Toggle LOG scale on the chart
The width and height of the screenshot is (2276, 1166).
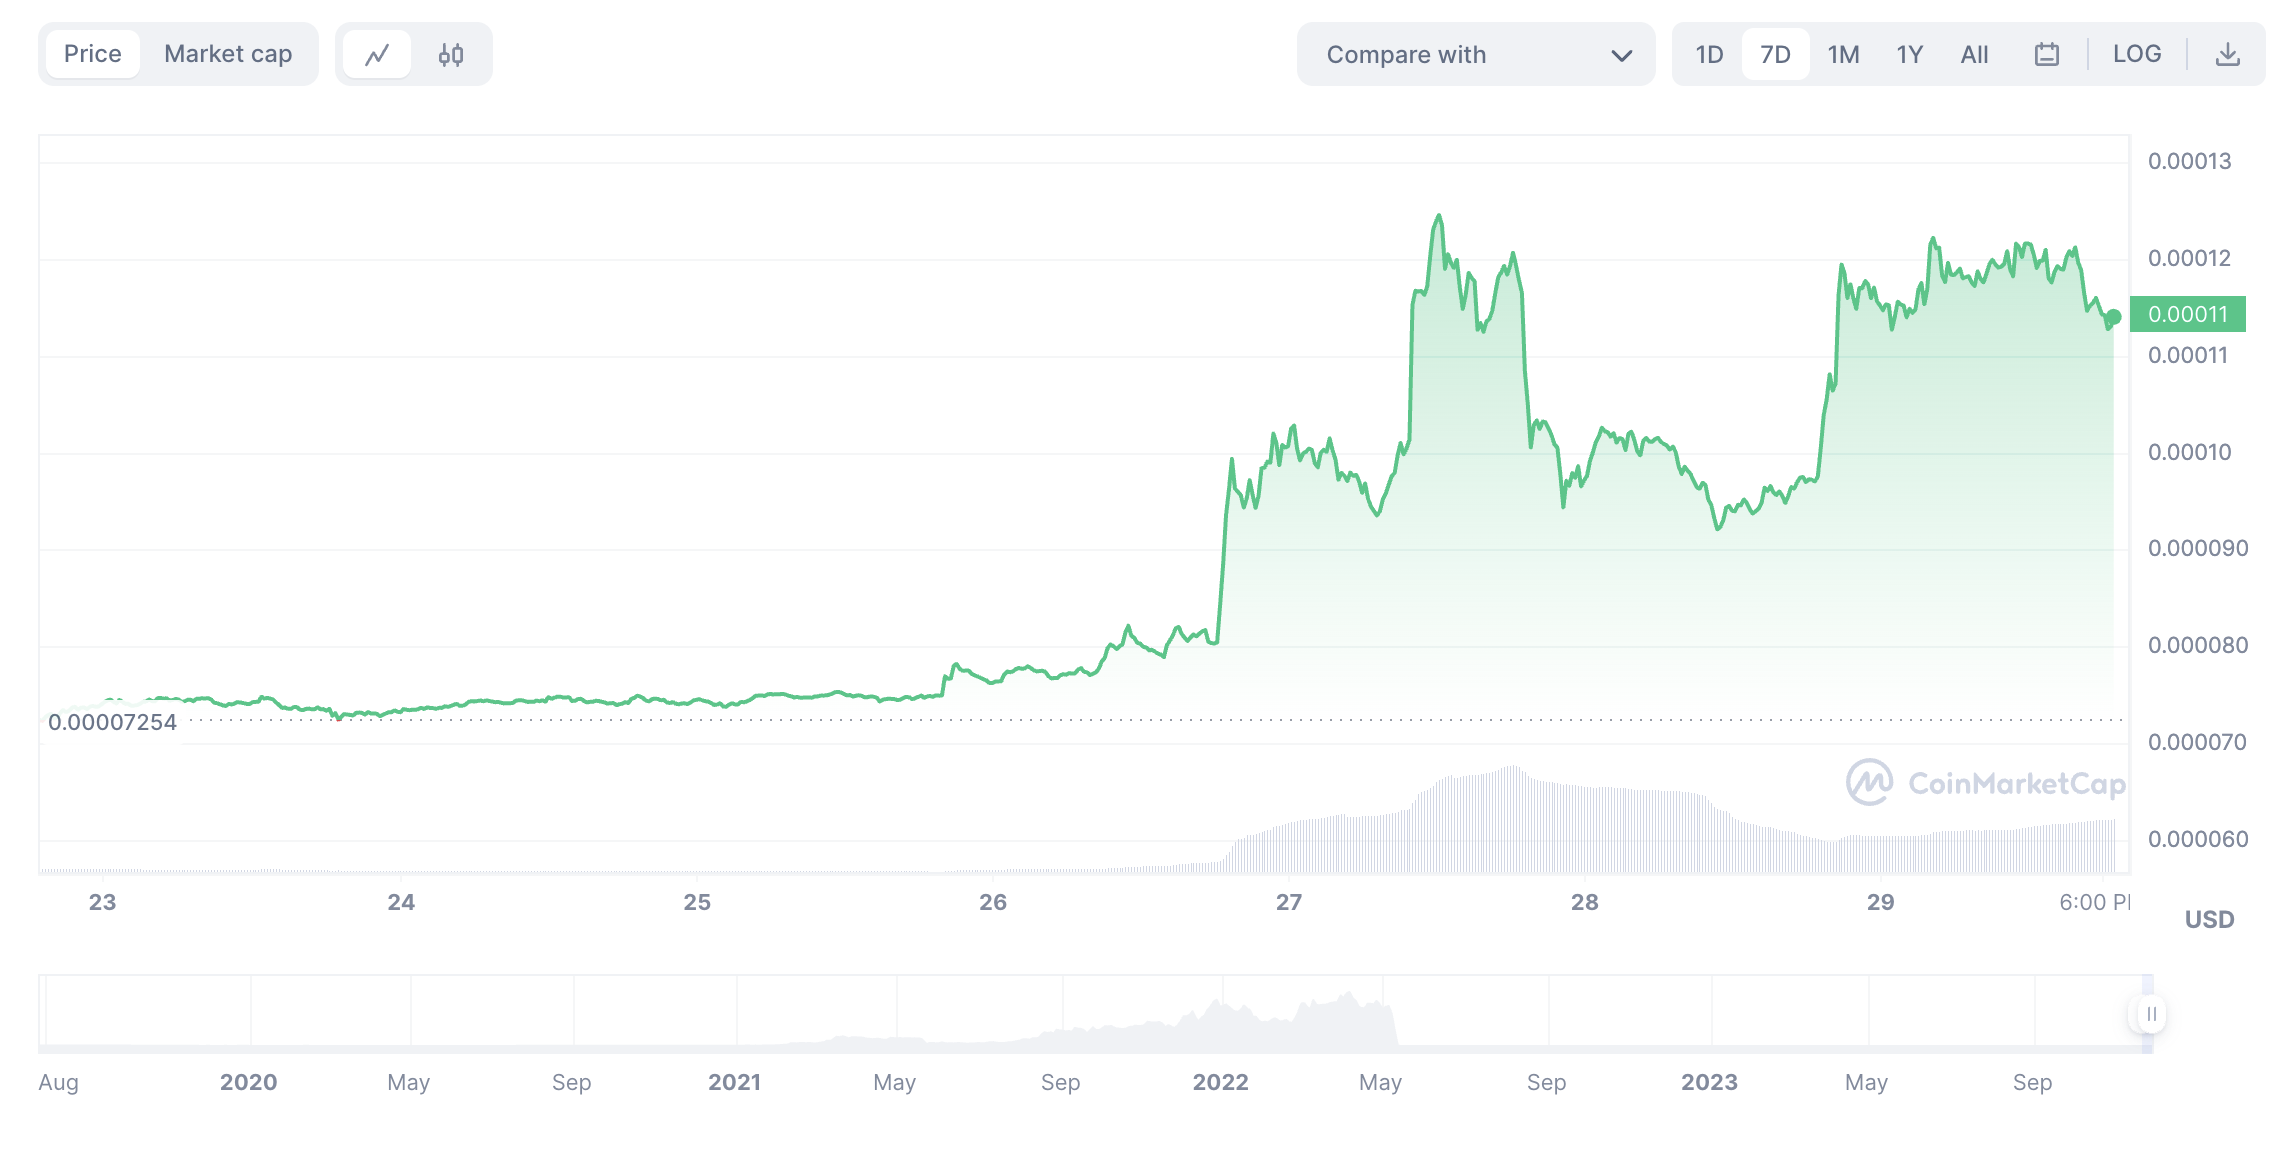[x=2137, y=55]
